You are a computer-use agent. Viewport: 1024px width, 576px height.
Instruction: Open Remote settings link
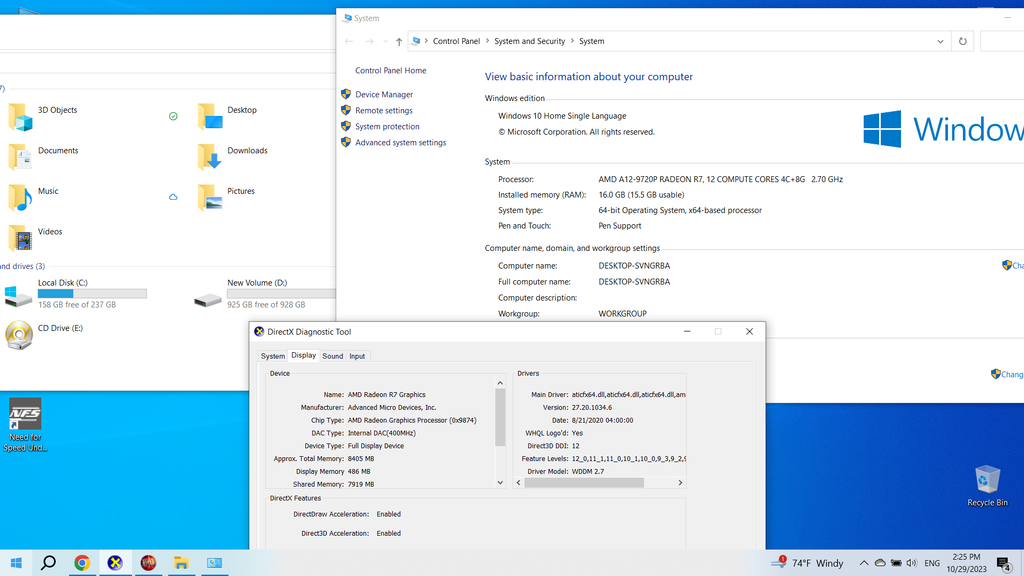point(384,111)
